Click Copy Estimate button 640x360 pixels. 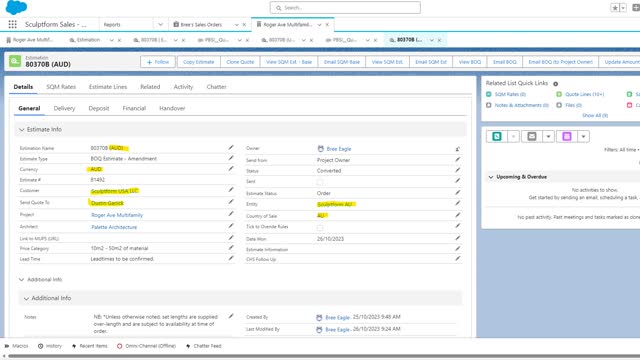click(x=198, y=62)
